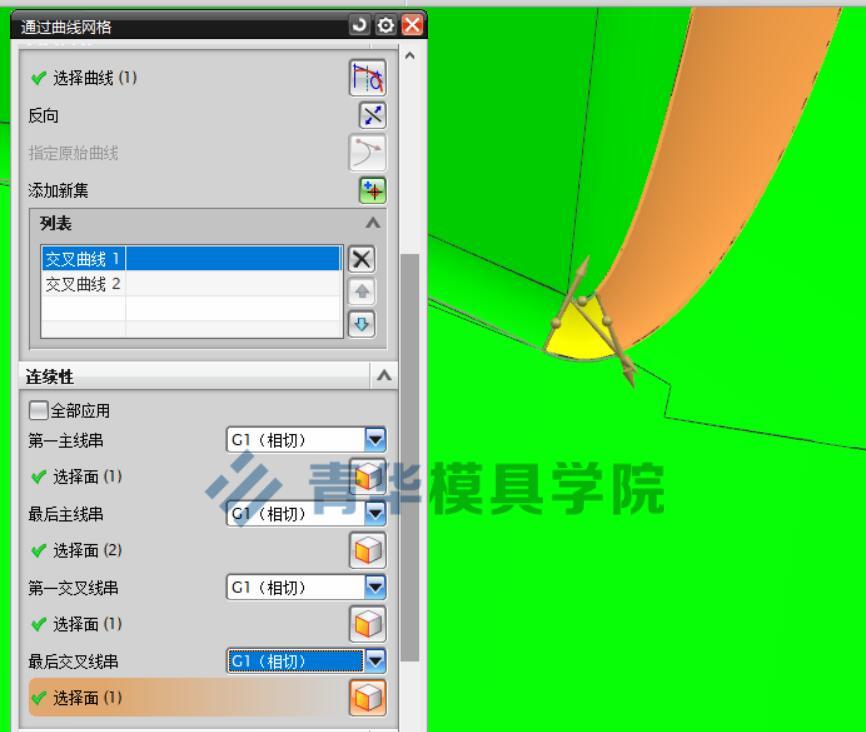
Task: Open dialog settings gear icon
Action: (386, 25)
